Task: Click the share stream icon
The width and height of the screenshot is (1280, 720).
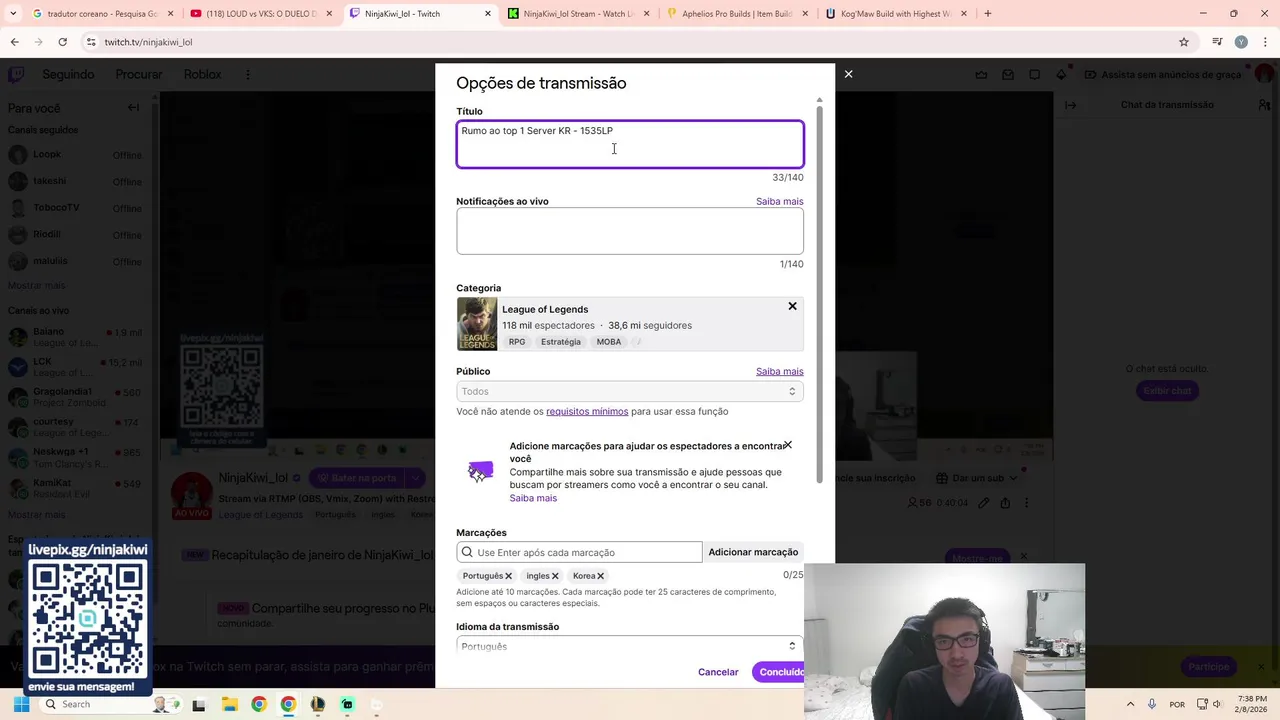Action: [1005, 503]
